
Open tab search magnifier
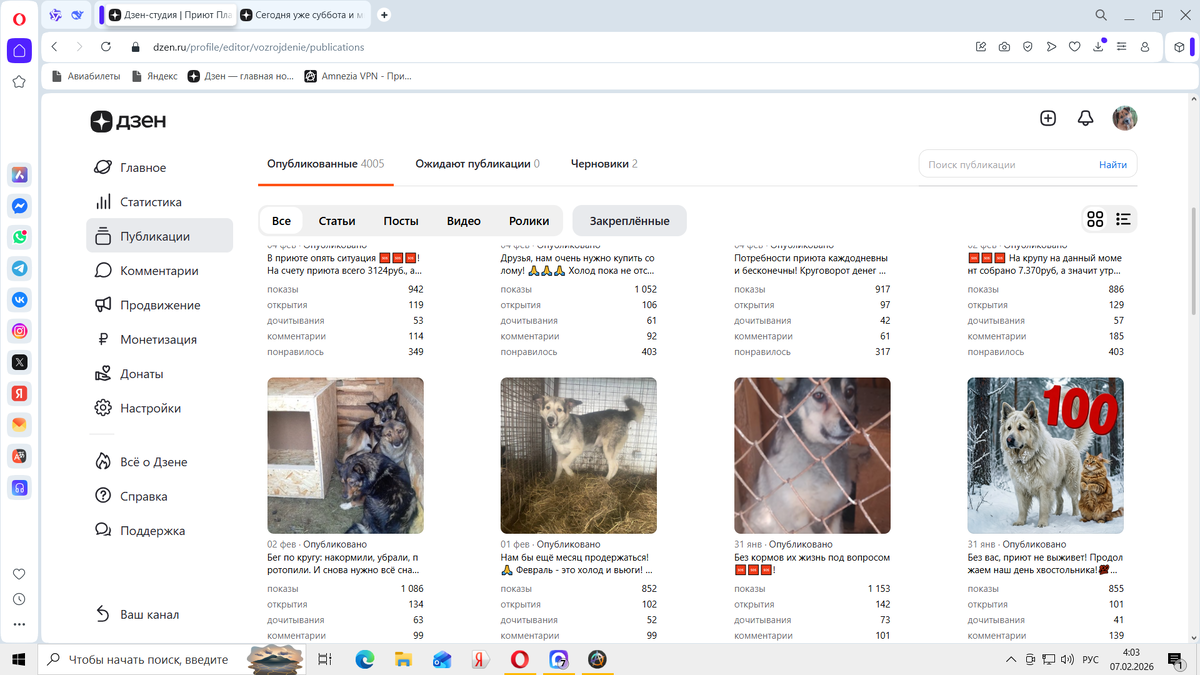(x=1101, y=15)
